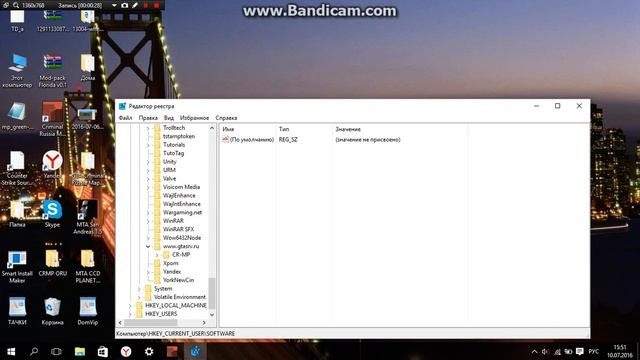Screen dimensions: 640x360
Task: Expand the Valve registry key
Action: (x=148, y=179)
